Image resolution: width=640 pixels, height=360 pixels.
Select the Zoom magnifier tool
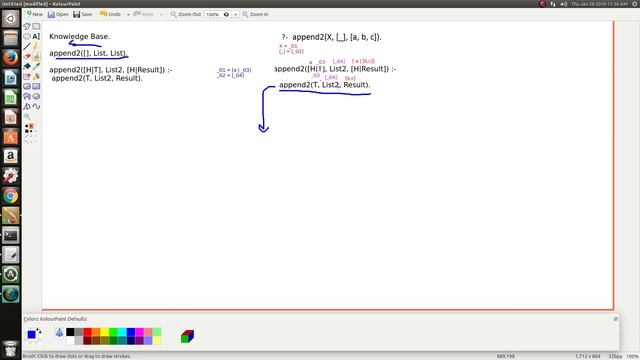27,117
